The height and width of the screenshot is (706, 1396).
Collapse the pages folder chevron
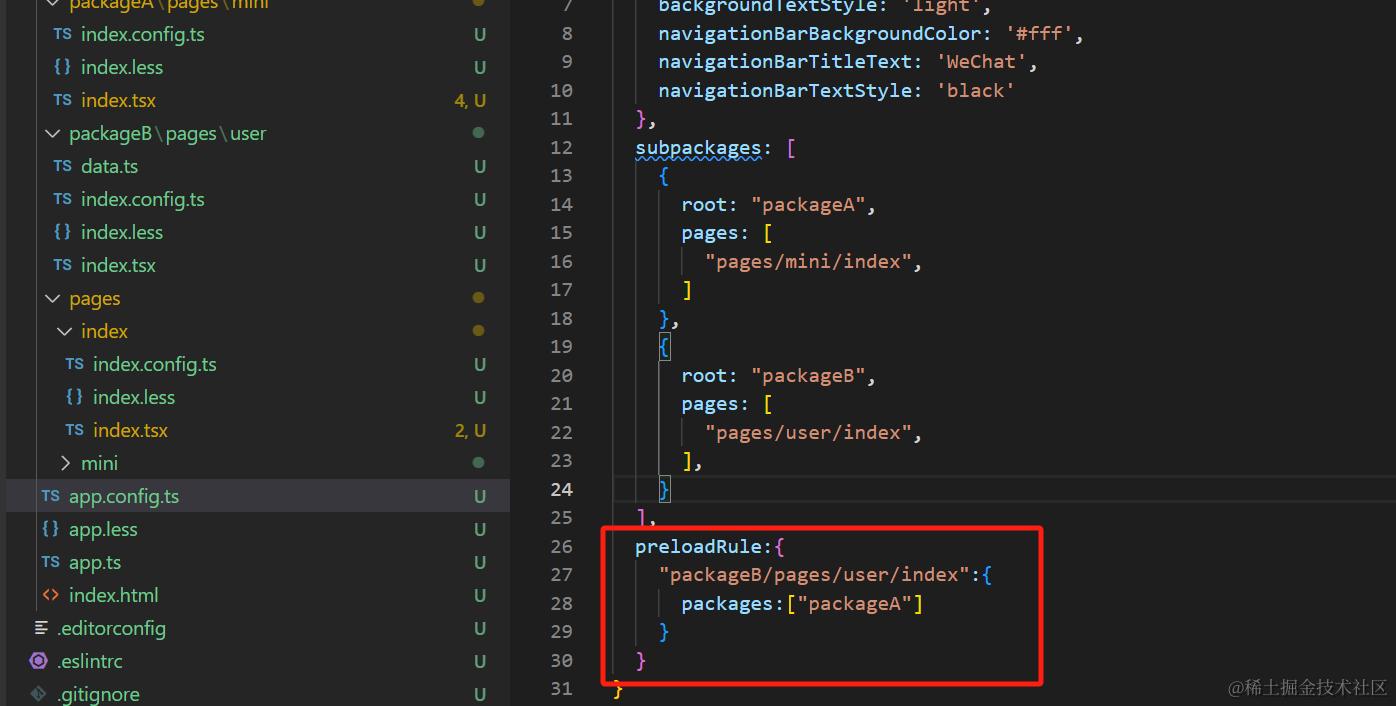click(52, 298)
